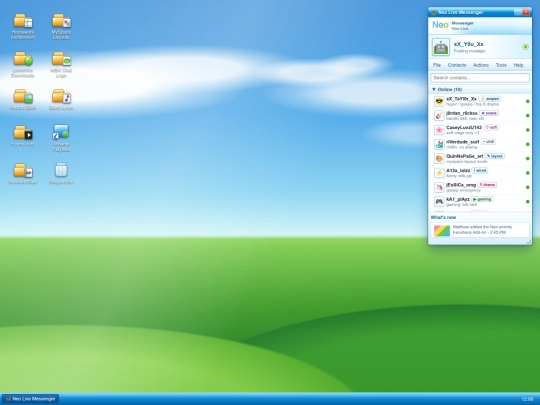Open the File menu
Viewport: 540px width, 405px height.
point(437,65)
